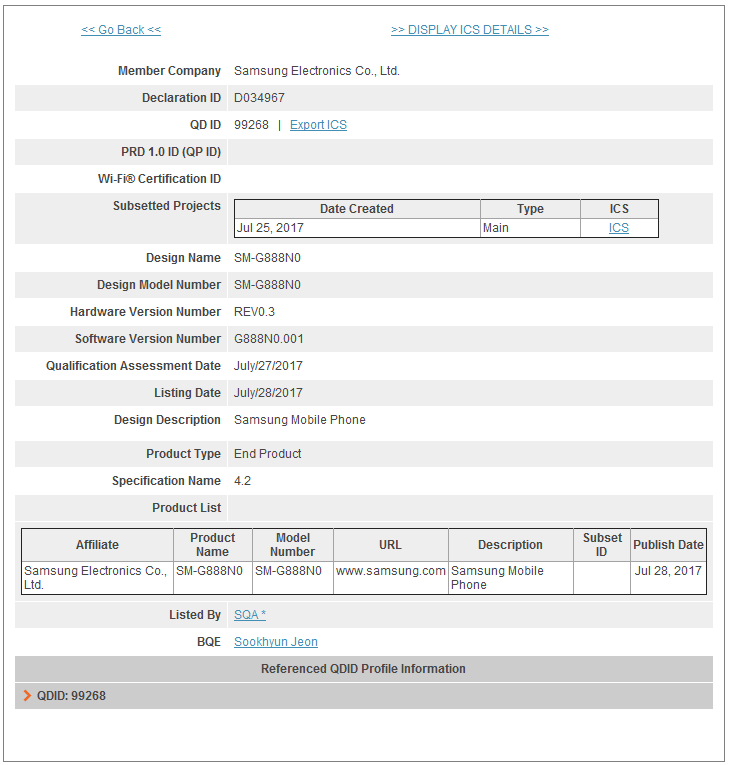
Task: Select Member Company Samsung Electronics Co., Ltd.
Action: (317, 71)
